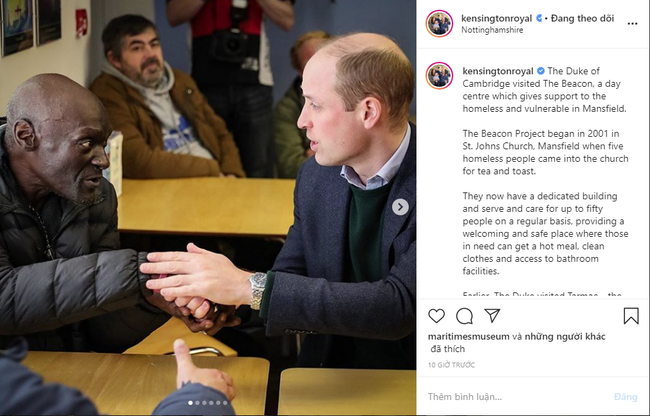Screen dimensions: 650x416
Task: Share the post with the paper plane icon
Action: [x=492, y=315]
